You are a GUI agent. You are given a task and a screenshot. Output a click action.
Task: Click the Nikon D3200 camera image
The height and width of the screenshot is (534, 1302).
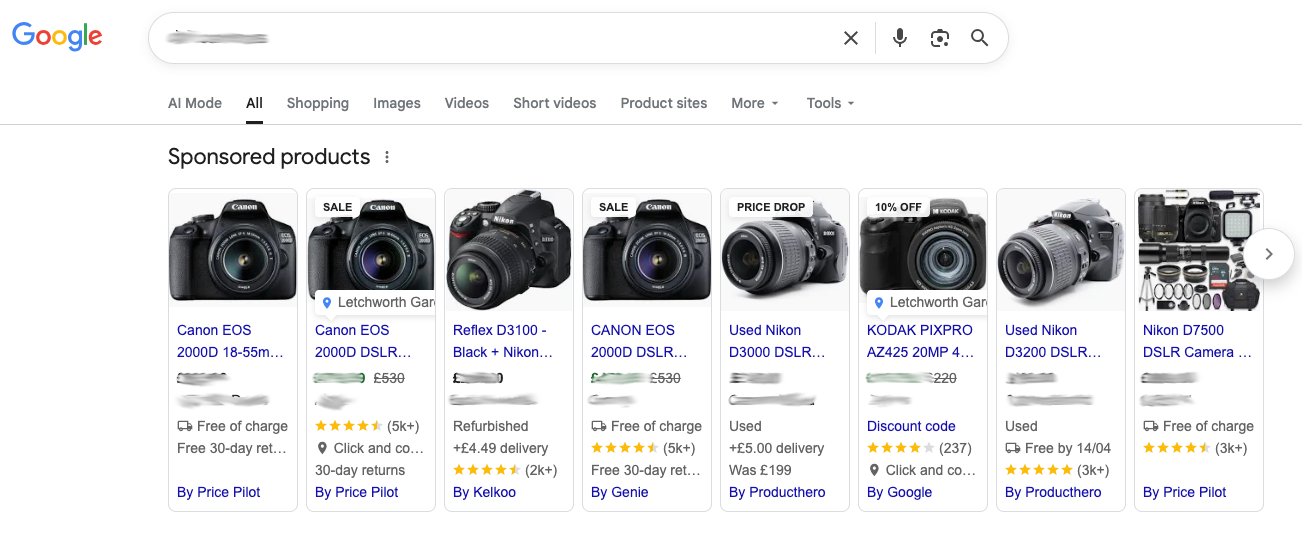pyautogui.click(x=1061, y=250)
